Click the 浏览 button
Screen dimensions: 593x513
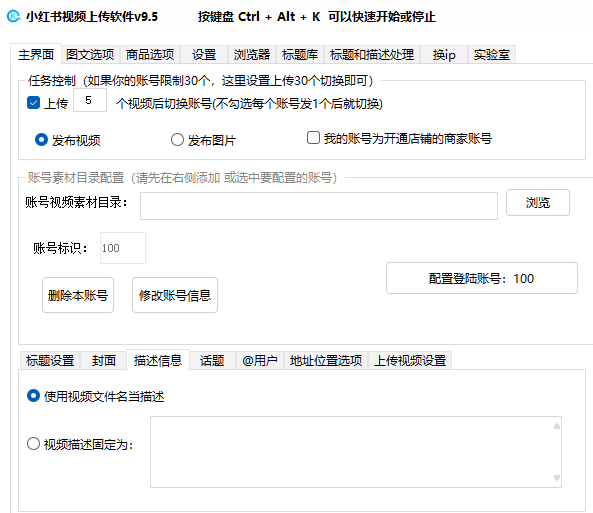(538, 202)
